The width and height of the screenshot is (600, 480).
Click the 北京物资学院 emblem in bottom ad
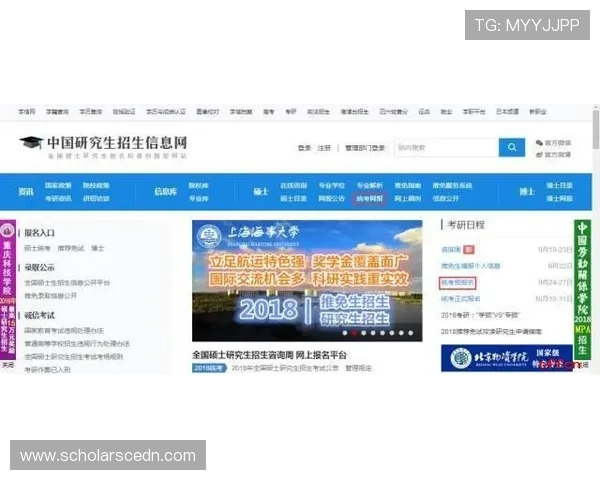460,359
